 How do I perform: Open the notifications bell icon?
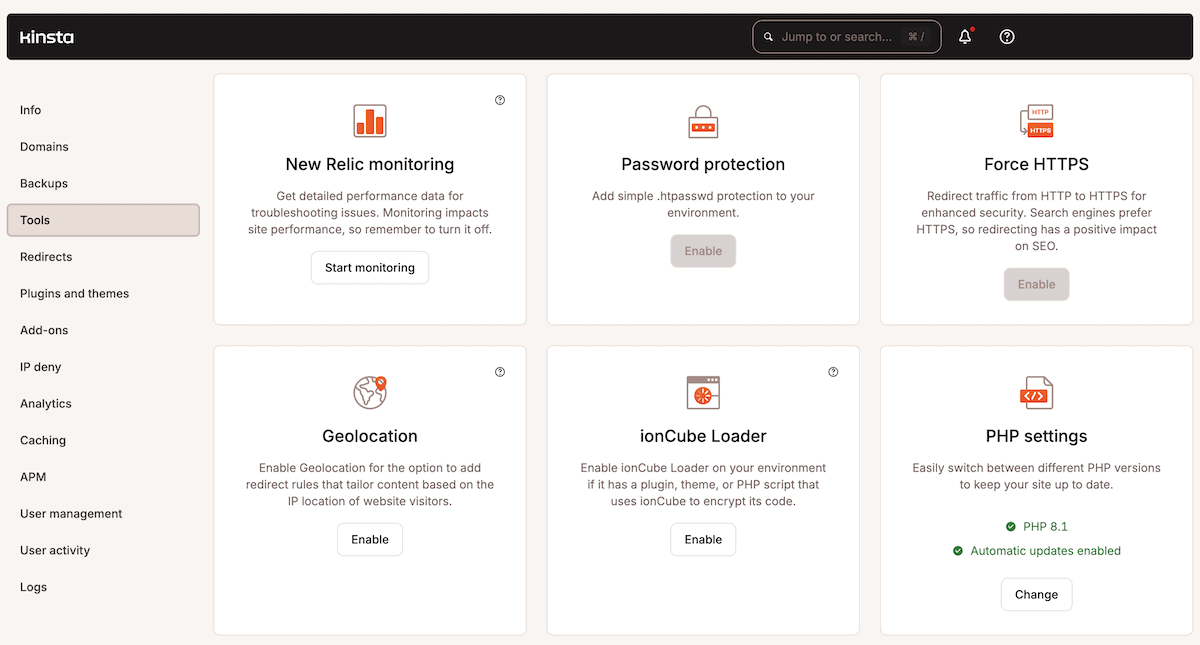click(965, 37)
